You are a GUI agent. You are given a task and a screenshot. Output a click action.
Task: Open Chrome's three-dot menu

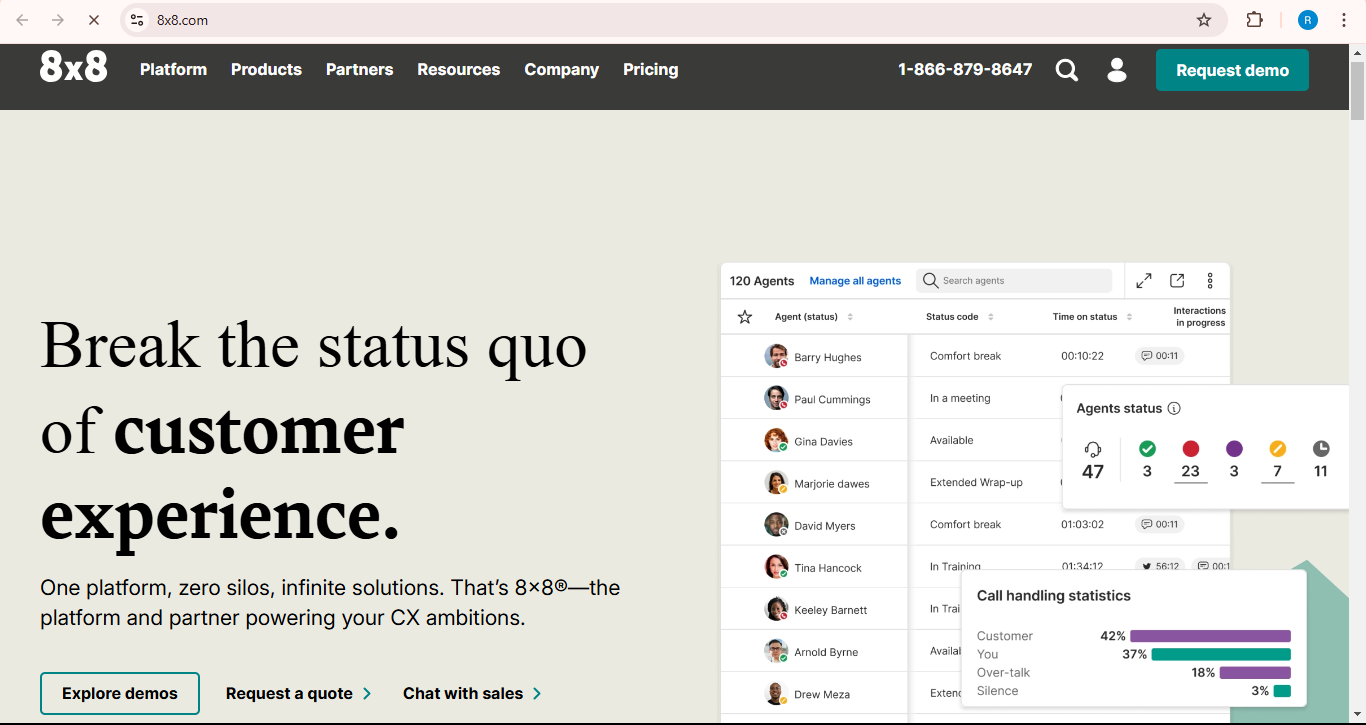[x=1344, y=20]
